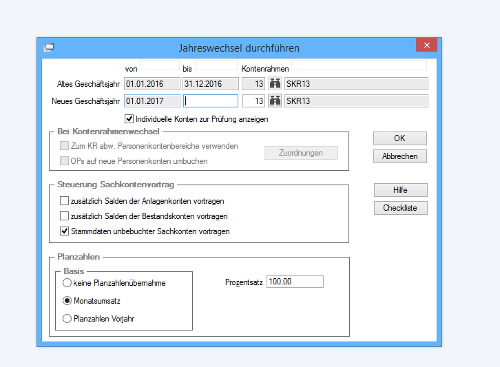Click the Steuerung Sachkontenvortrag group title
Screen dimensions: 500x367
(116, 184)
